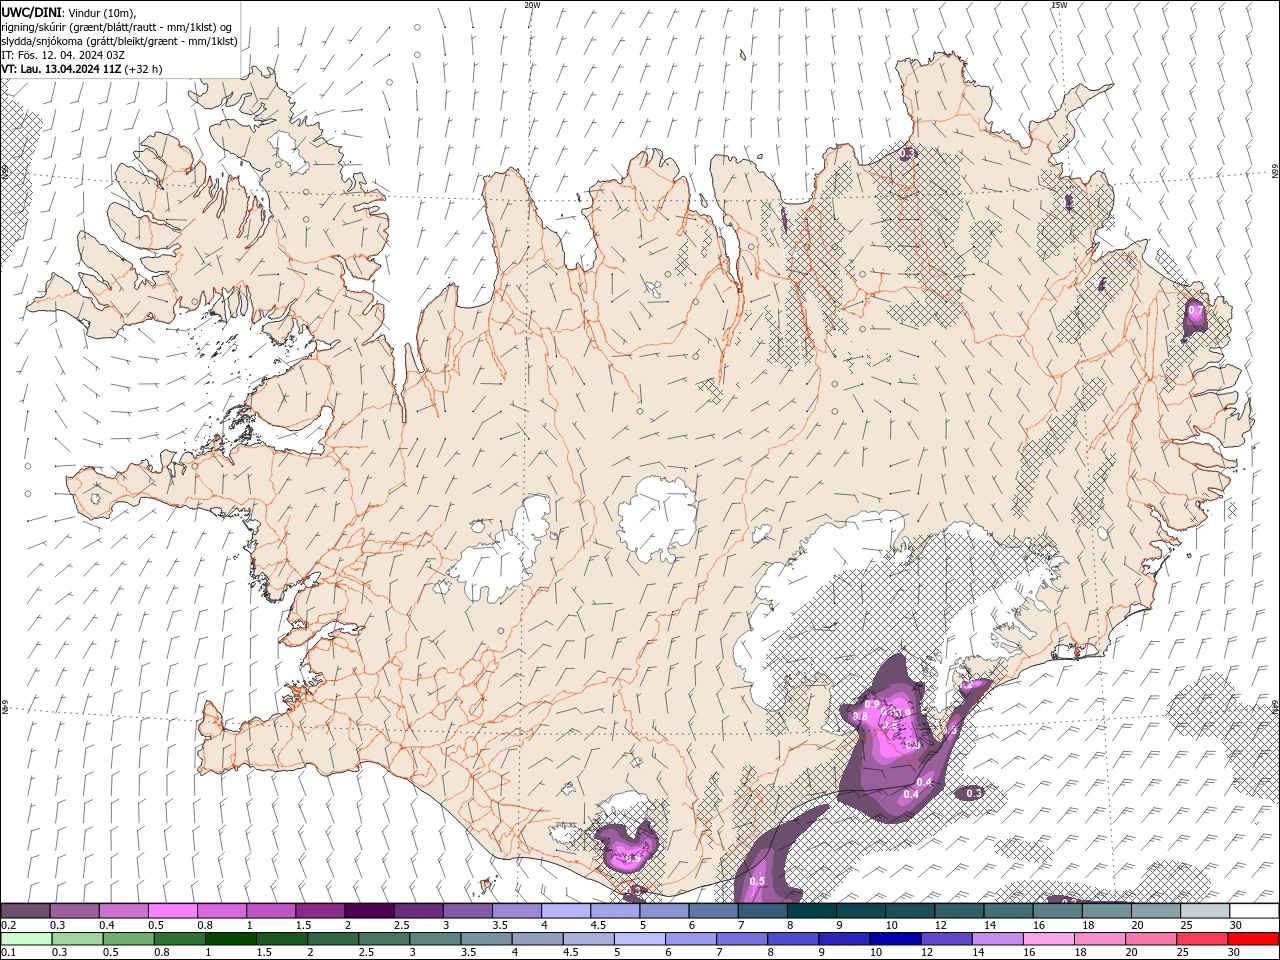Select the snow legend swatch labeled 3
This screenshot has width=1280, height=960.
467,911
